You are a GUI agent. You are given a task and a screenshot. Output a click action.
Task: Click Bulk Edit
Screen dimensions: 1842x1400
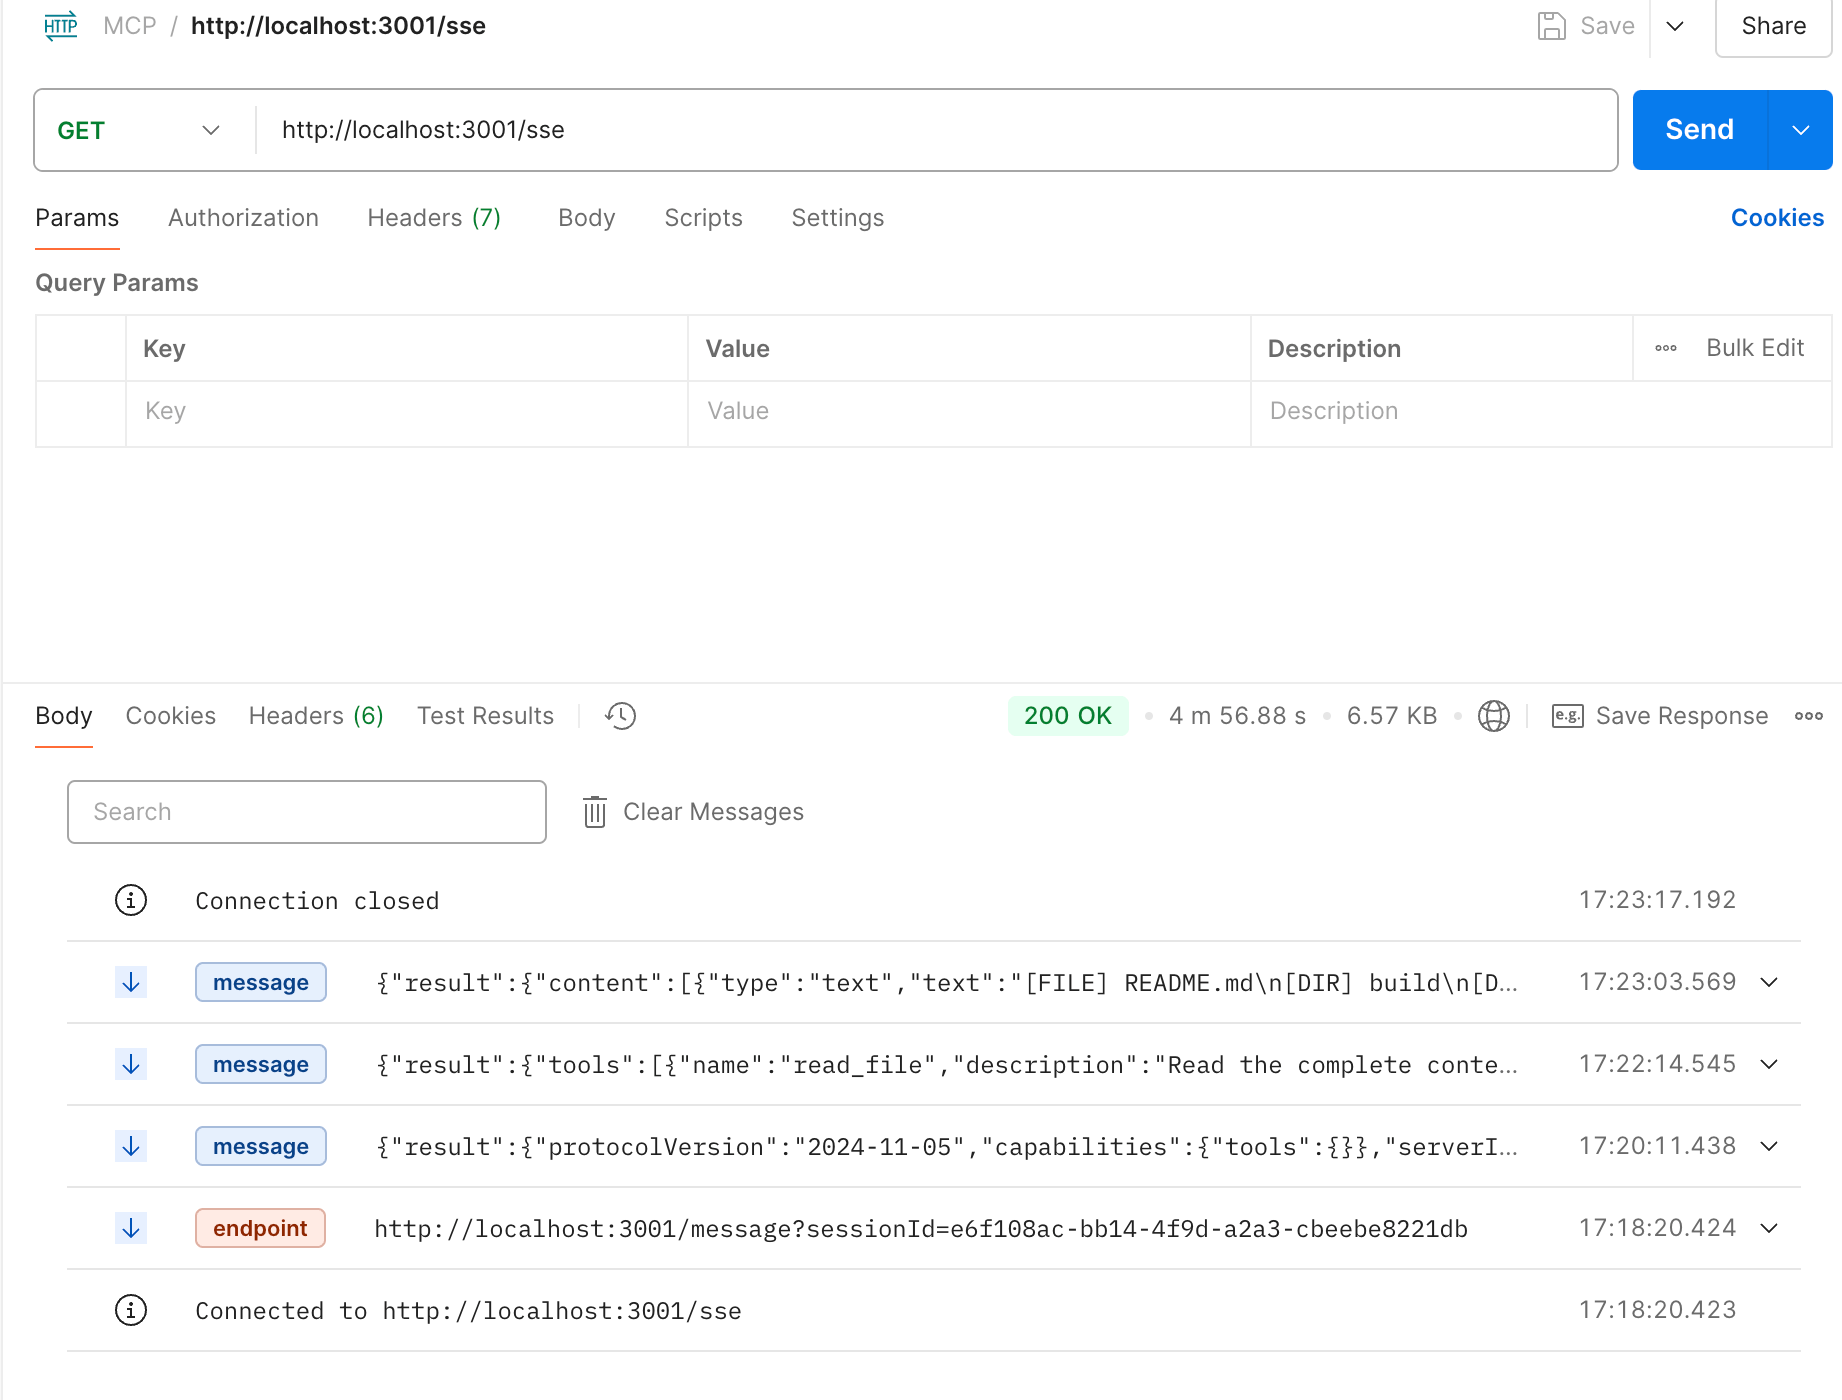pyautogui.click(x=1754, y=348)
